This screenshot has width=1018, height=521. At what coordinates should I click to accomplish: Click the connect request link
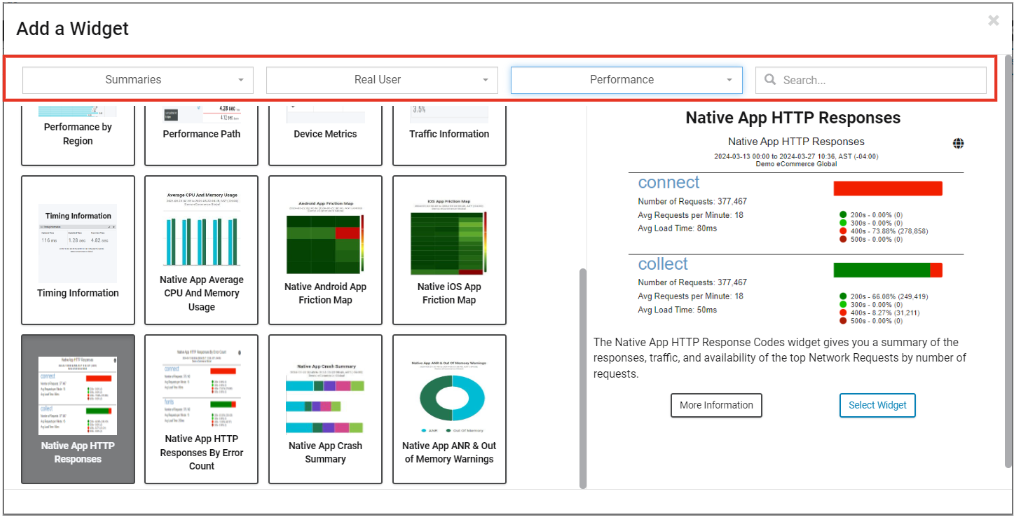click(x=669, y=183)
